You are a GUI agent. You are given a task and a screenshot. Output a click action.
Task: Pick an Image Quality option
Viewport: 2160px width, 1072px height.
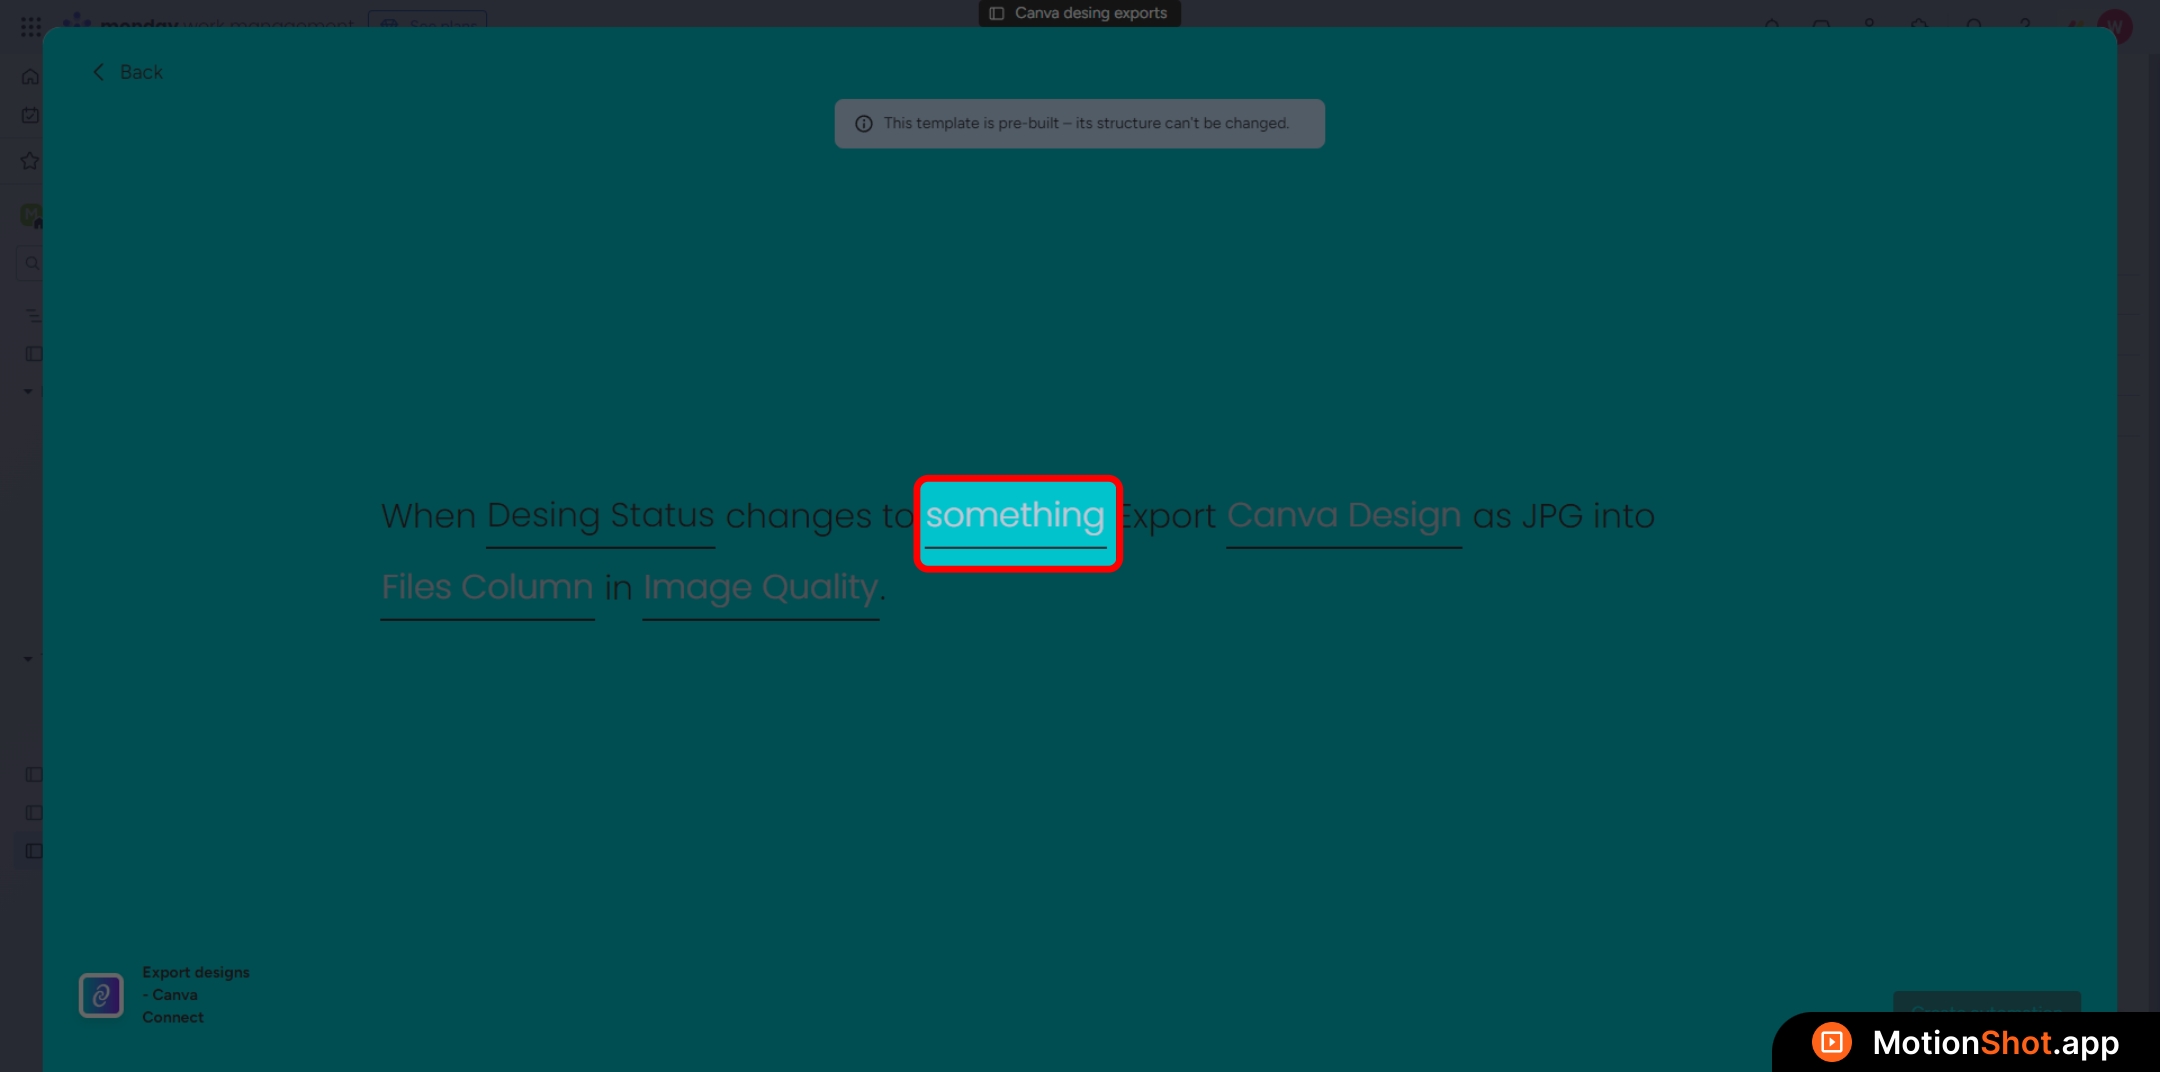pos(760,588)
